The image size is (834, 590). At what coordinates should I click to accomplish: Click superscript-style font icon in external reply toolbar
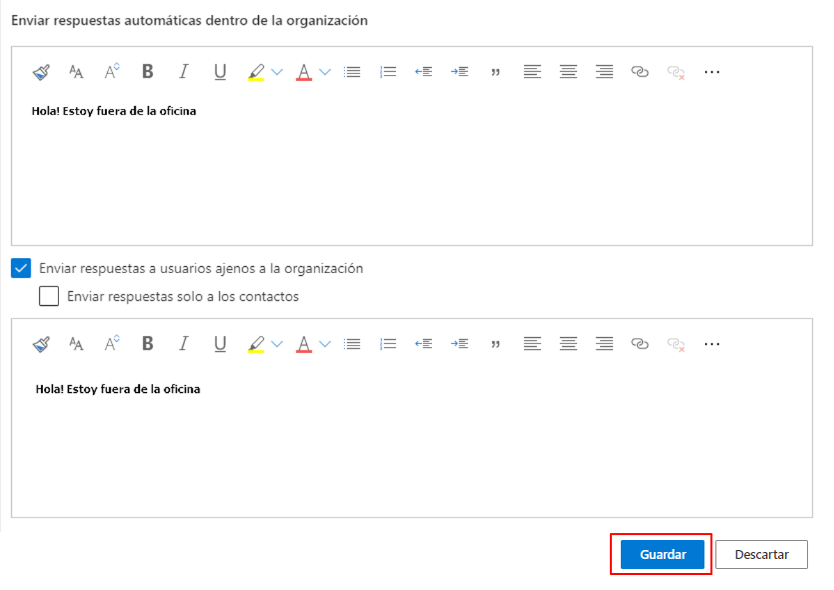pos(112,344)
